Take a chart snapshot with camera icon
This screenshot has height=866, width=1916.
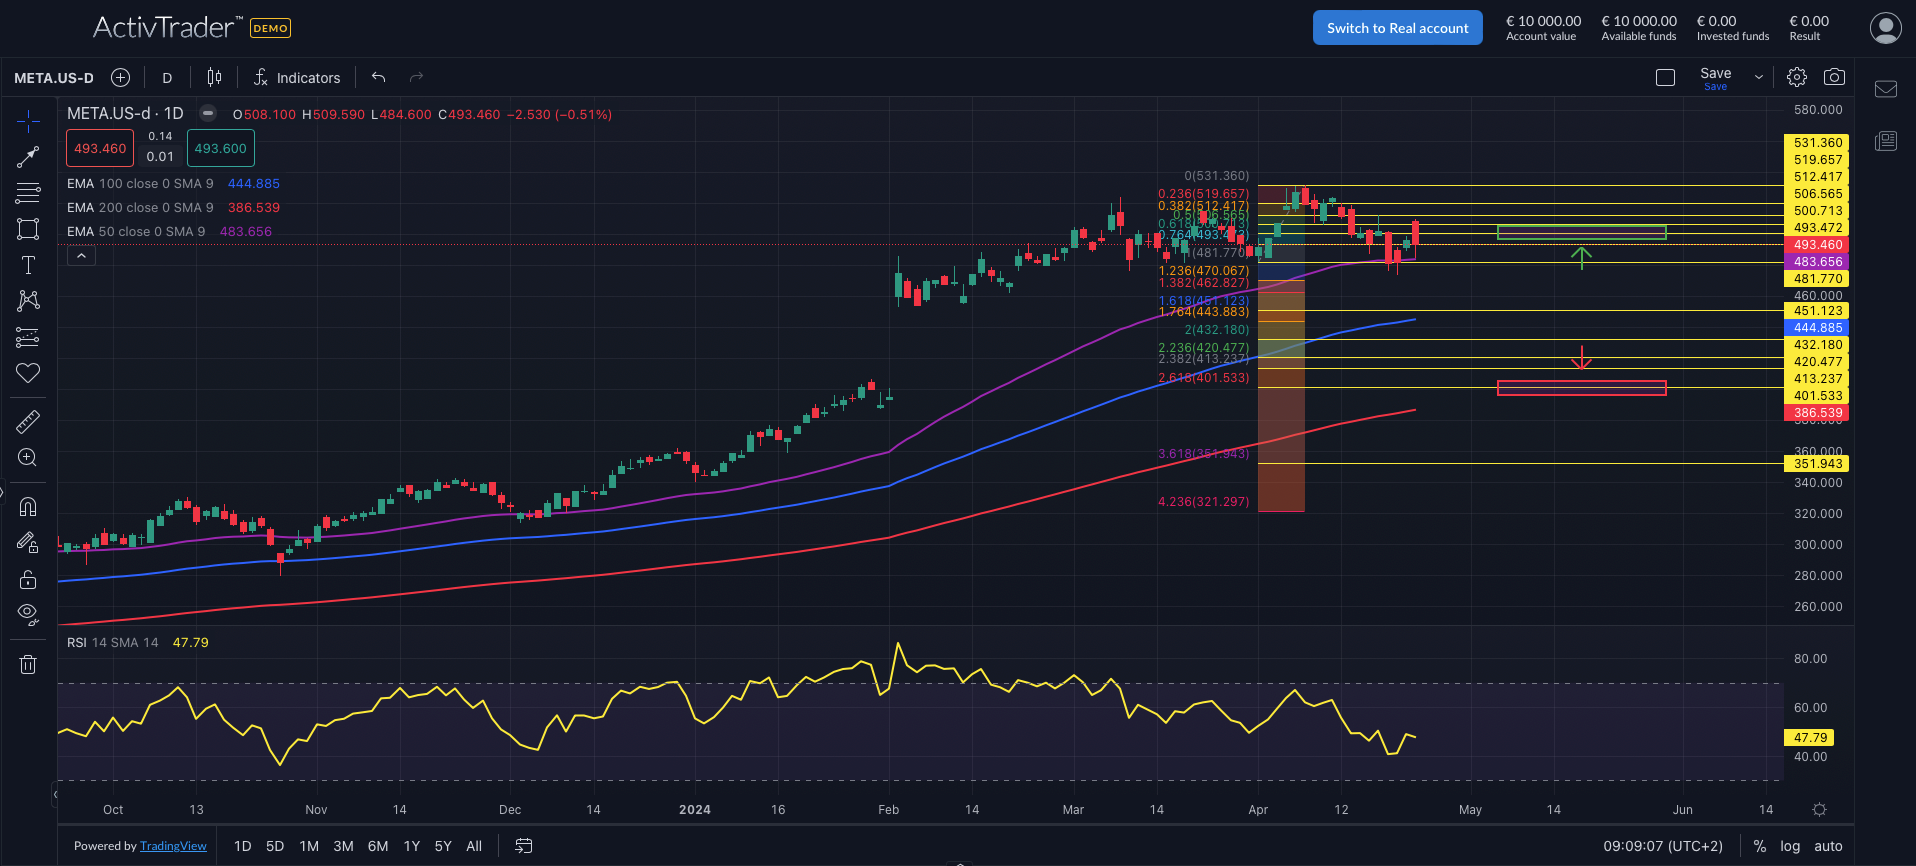(1834, 77)
